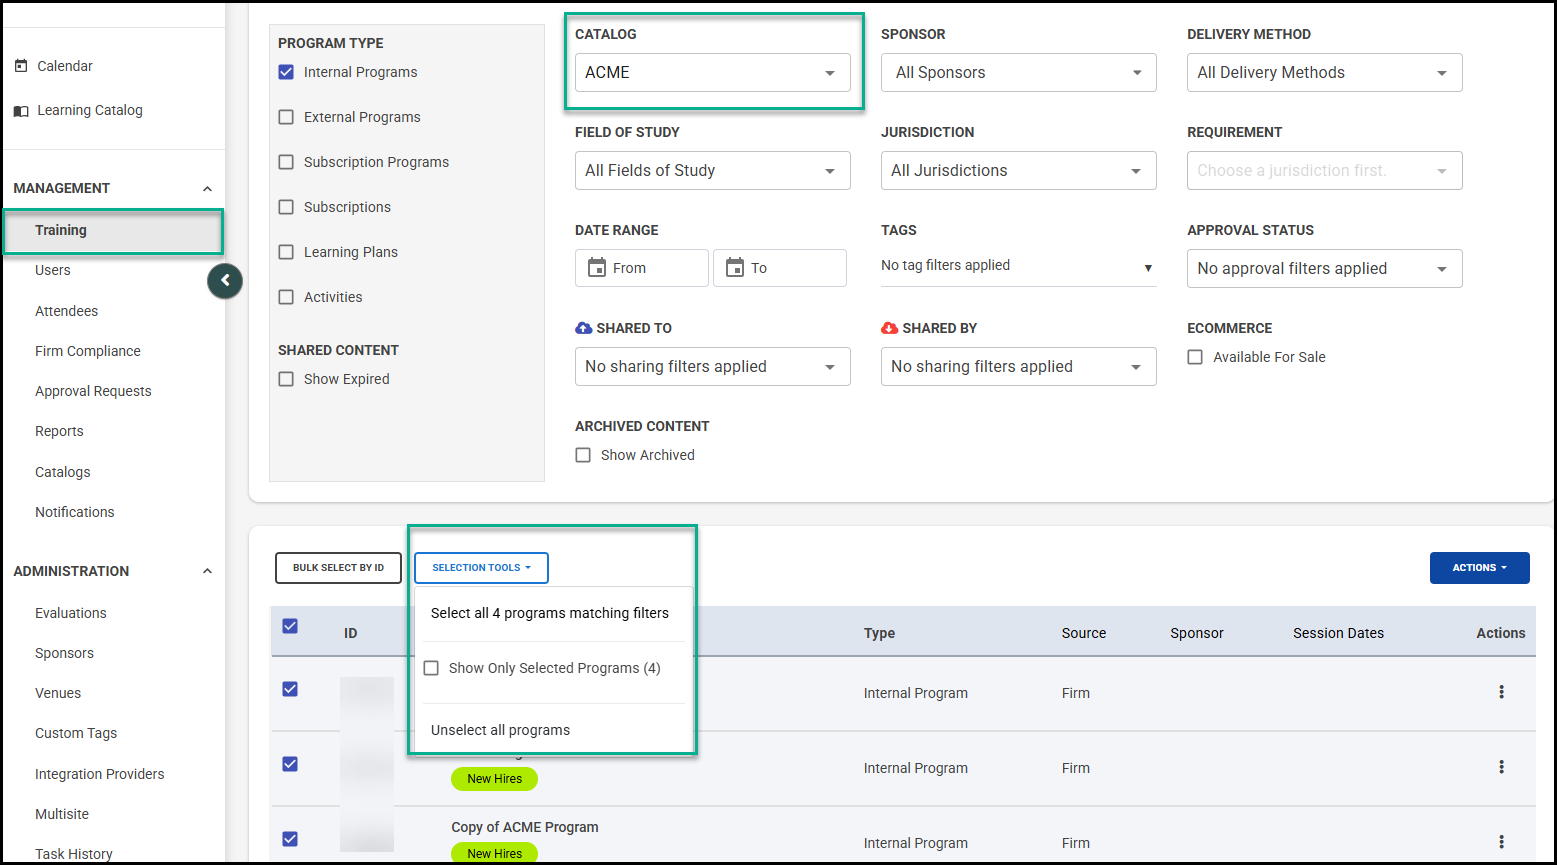
Task: Click the Learning Catalog book icon
Action: (x=21, y=111)
